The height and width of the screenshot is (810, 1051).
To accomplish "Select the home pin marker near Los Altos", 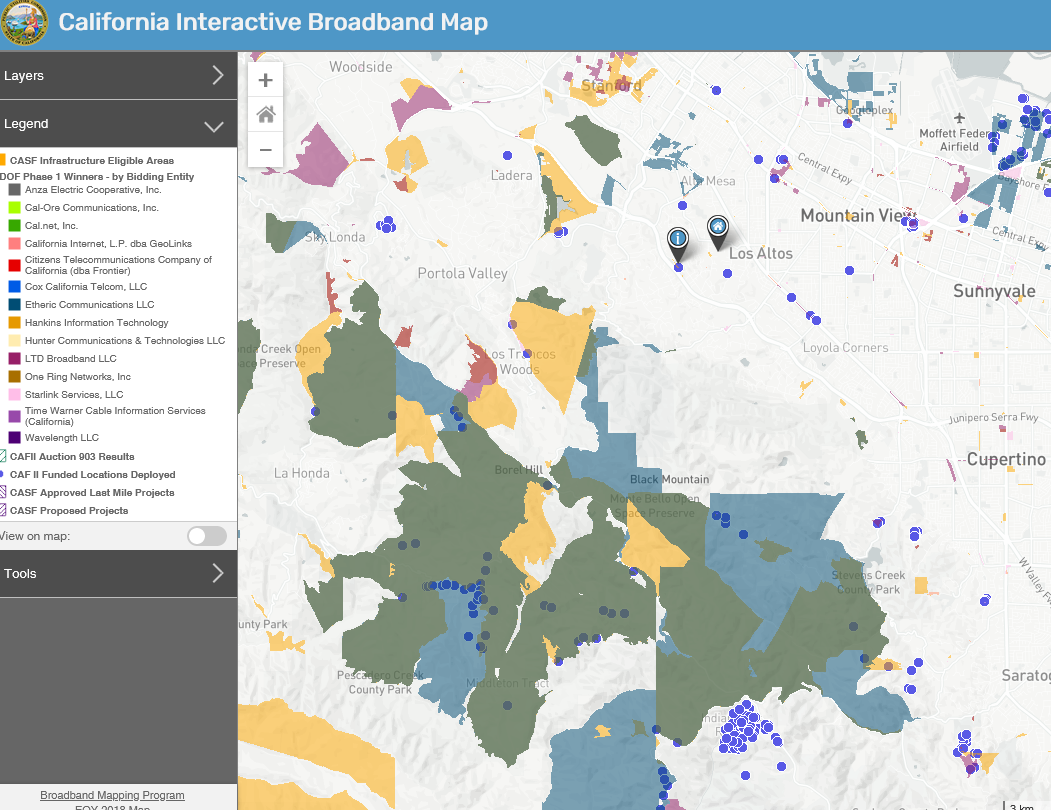I will [x=718, y=233].
